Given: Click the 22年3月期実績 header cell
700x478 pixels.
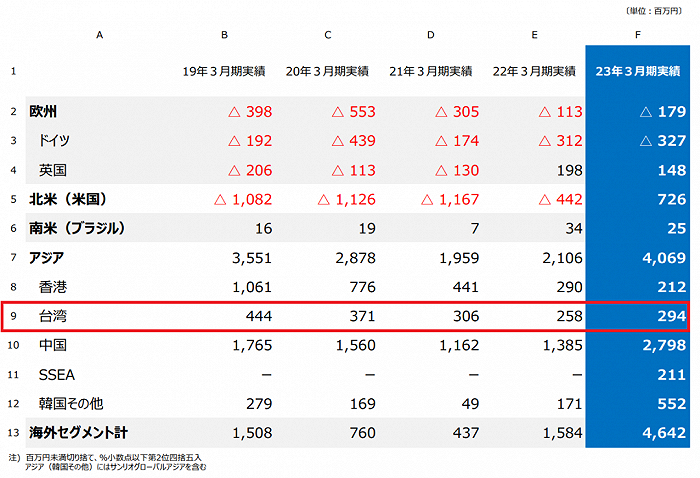Looking at the screenshot, I should pos(535,72).
